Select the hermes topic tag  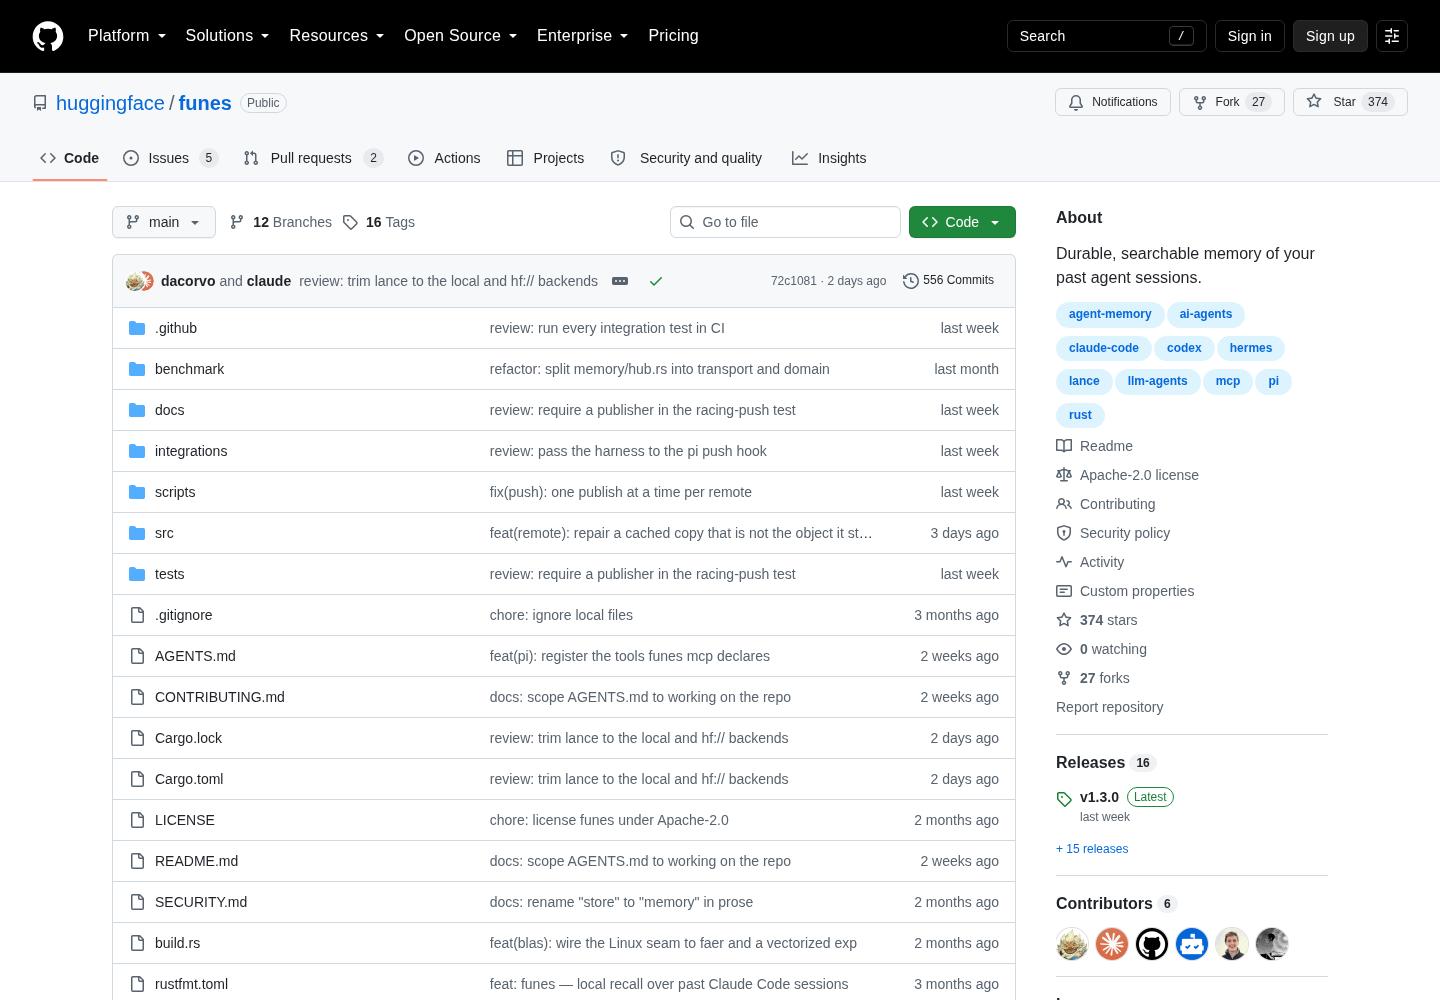click(1251, 348)
